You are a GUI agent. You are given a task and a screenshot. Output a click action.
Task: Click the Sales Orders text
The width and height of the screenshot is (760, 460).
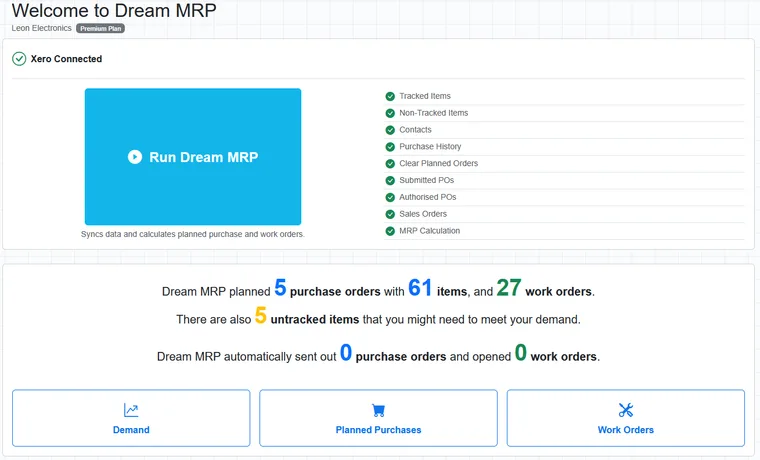[x=423, y=214]
